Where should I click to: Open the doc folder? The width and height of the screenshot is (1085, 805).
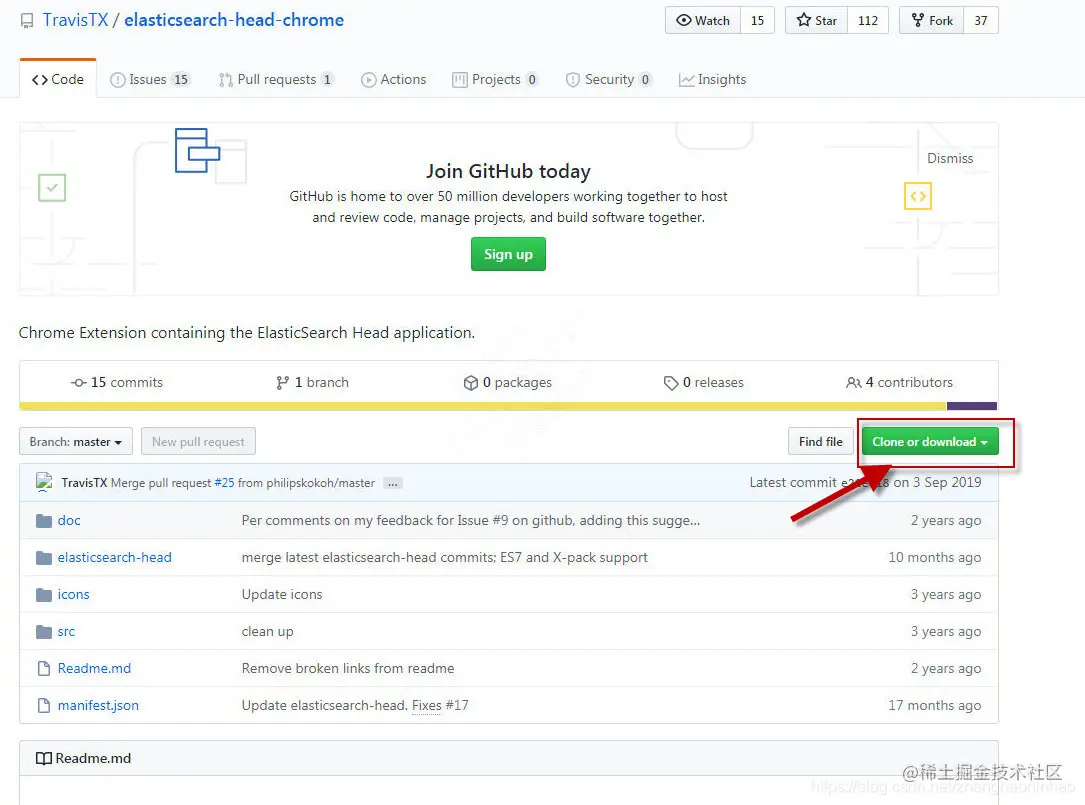(69, 521)
